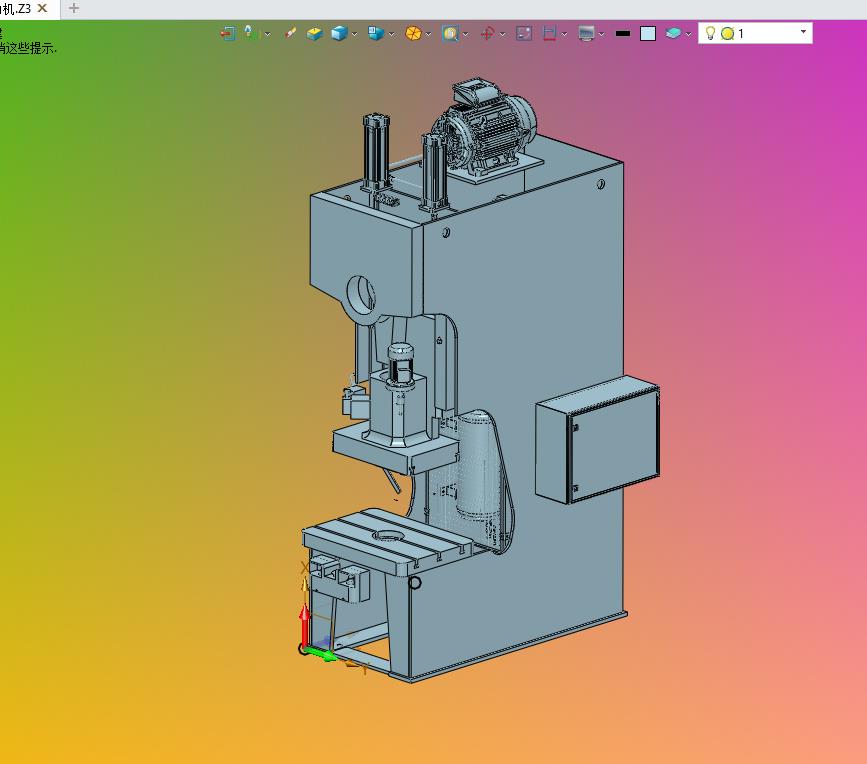The height and width of the screenshot is (764, 867).
Task: Click the yellow-topped box icon in the toolbar
Action: click(315, 34)
